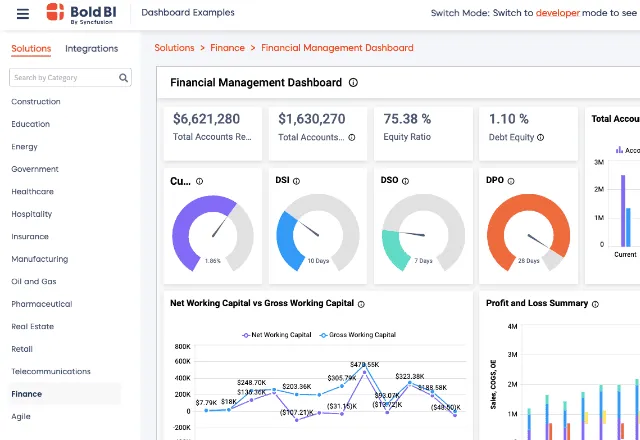The image size is (640, 440).
Task: Click info icon beside Net Working Capital chart title
Action: (361, 303)
